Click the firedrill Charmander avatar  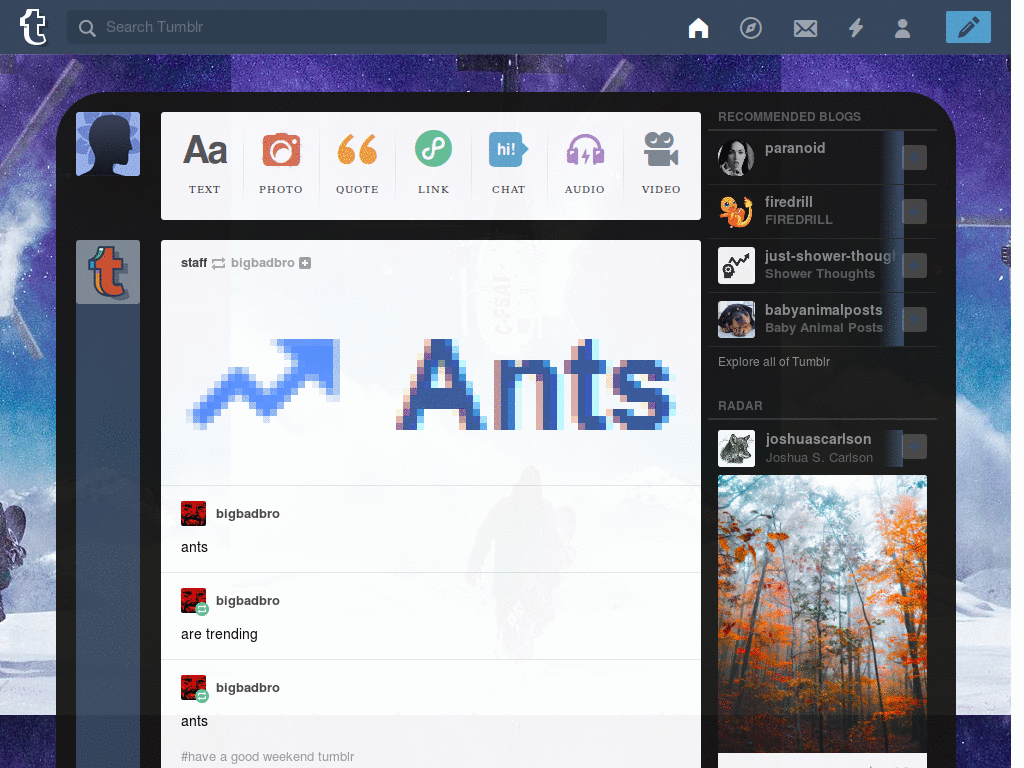point(736,212)
